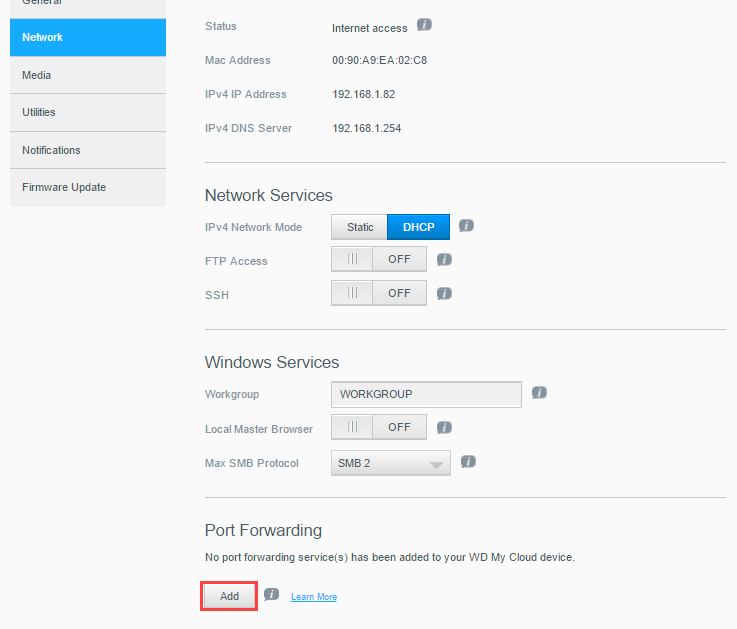This screenshot has height=629, width=737.
Task: Show info tooltip for FTP Access
Action: [444, 259]
